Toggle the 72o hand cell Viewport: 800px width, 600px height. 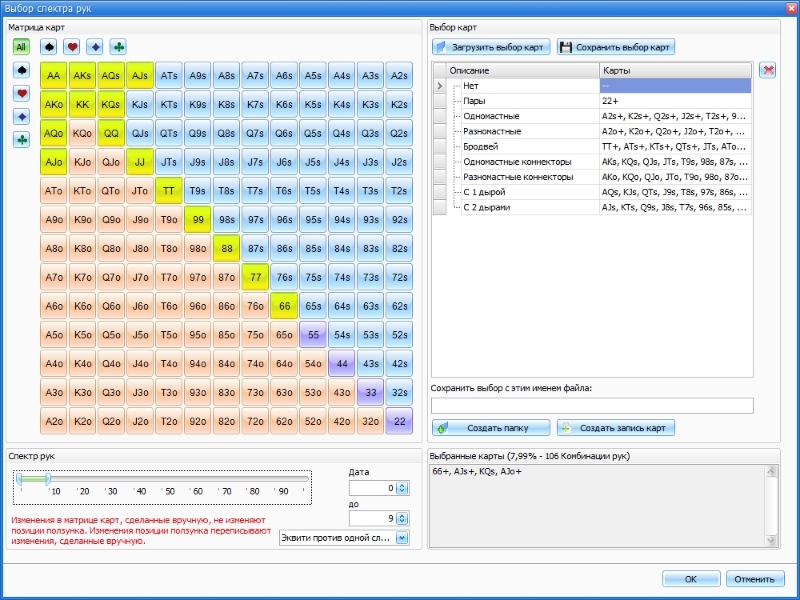click(x=255, y=421)
